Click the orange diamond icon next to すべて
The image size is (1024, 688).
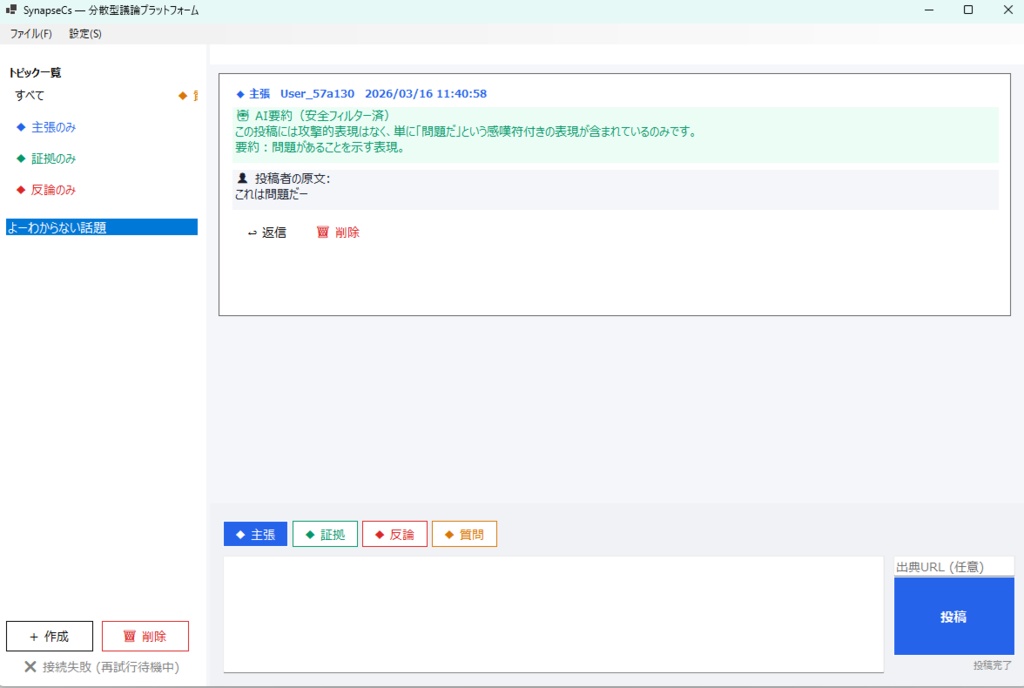point(181,95)
